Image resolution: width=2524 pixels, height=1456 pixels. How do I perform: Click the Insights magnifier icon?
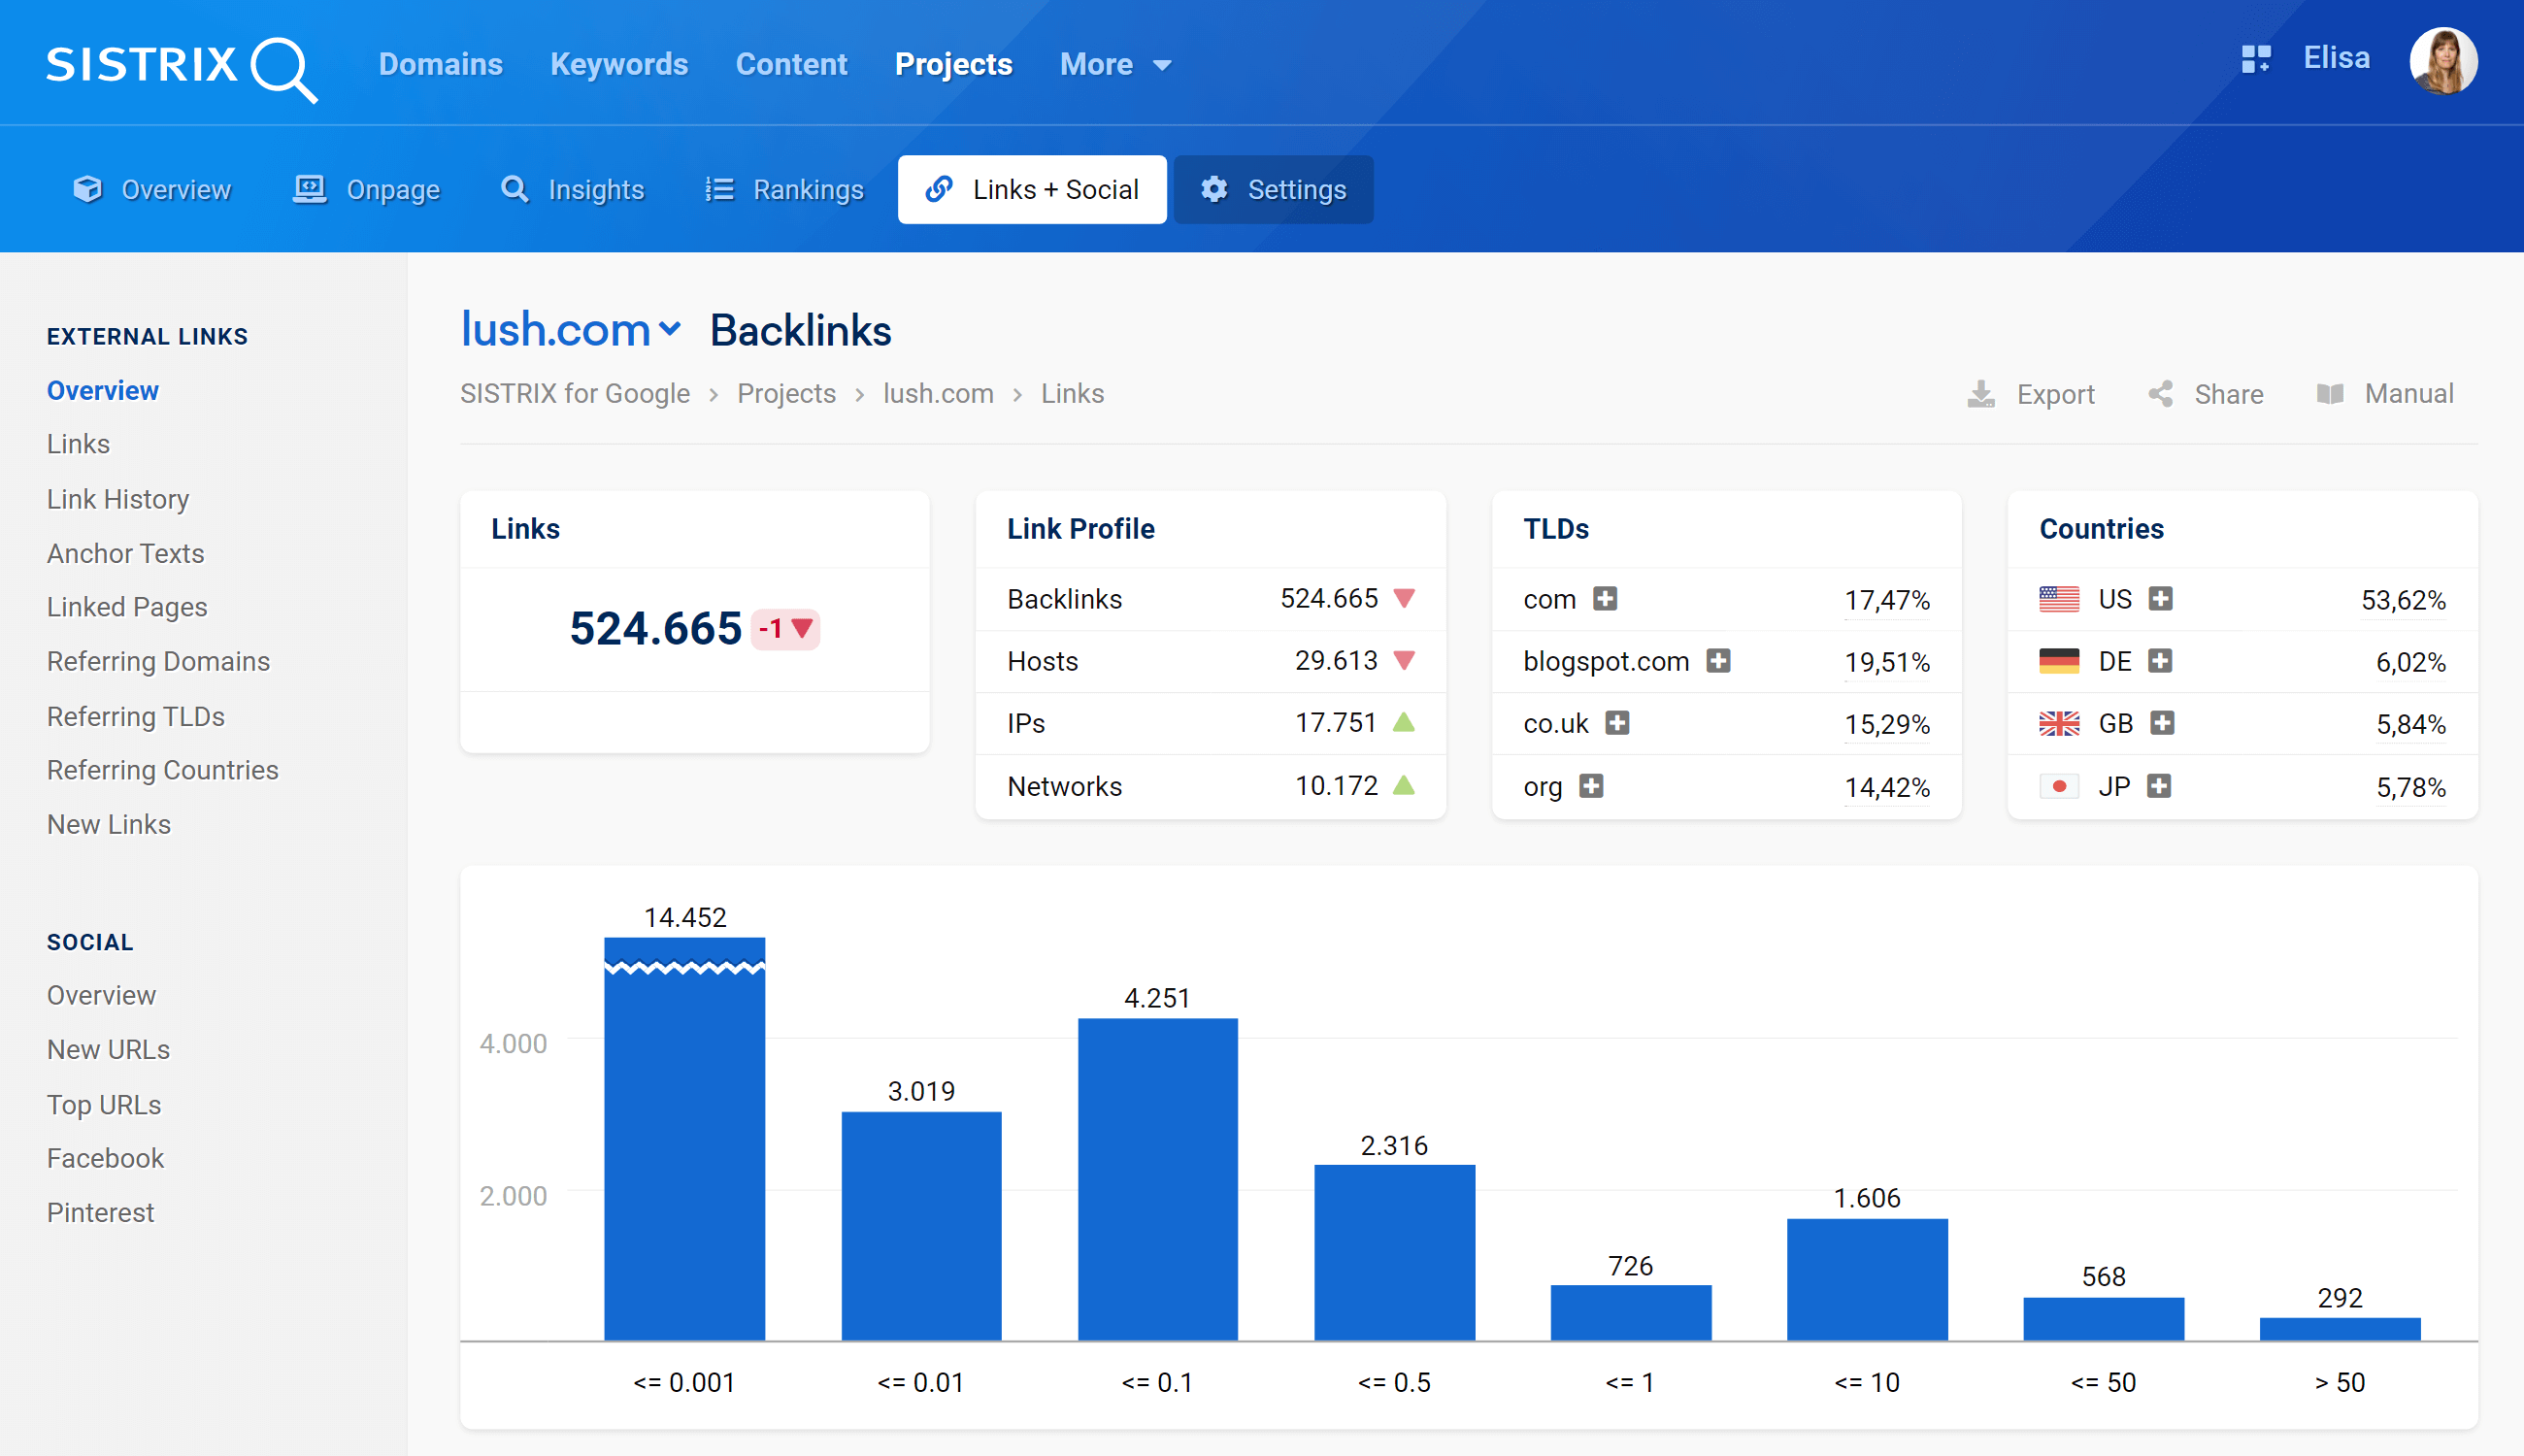tap(515, 189)
